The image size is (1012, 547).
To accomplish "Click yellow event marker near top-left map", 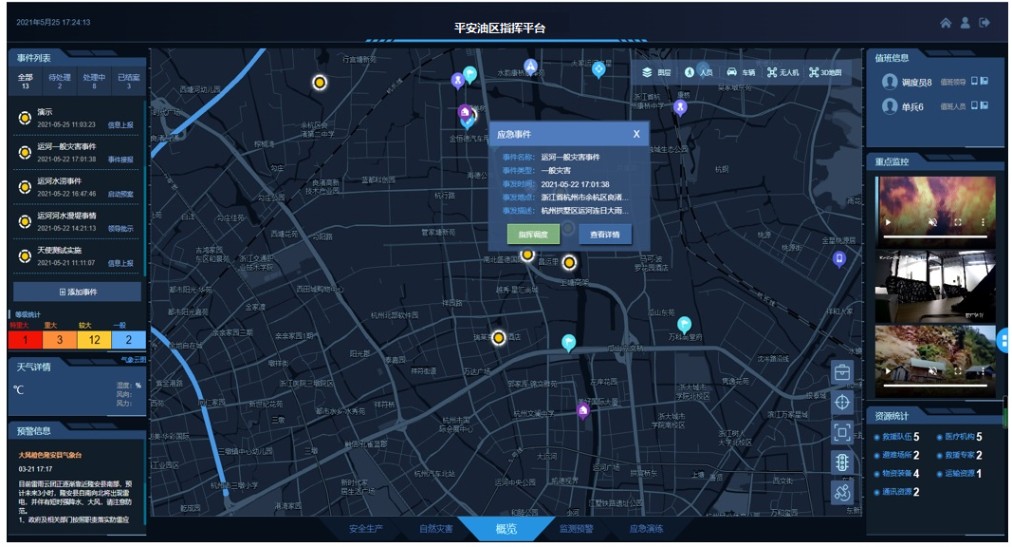I will point(319,83).
